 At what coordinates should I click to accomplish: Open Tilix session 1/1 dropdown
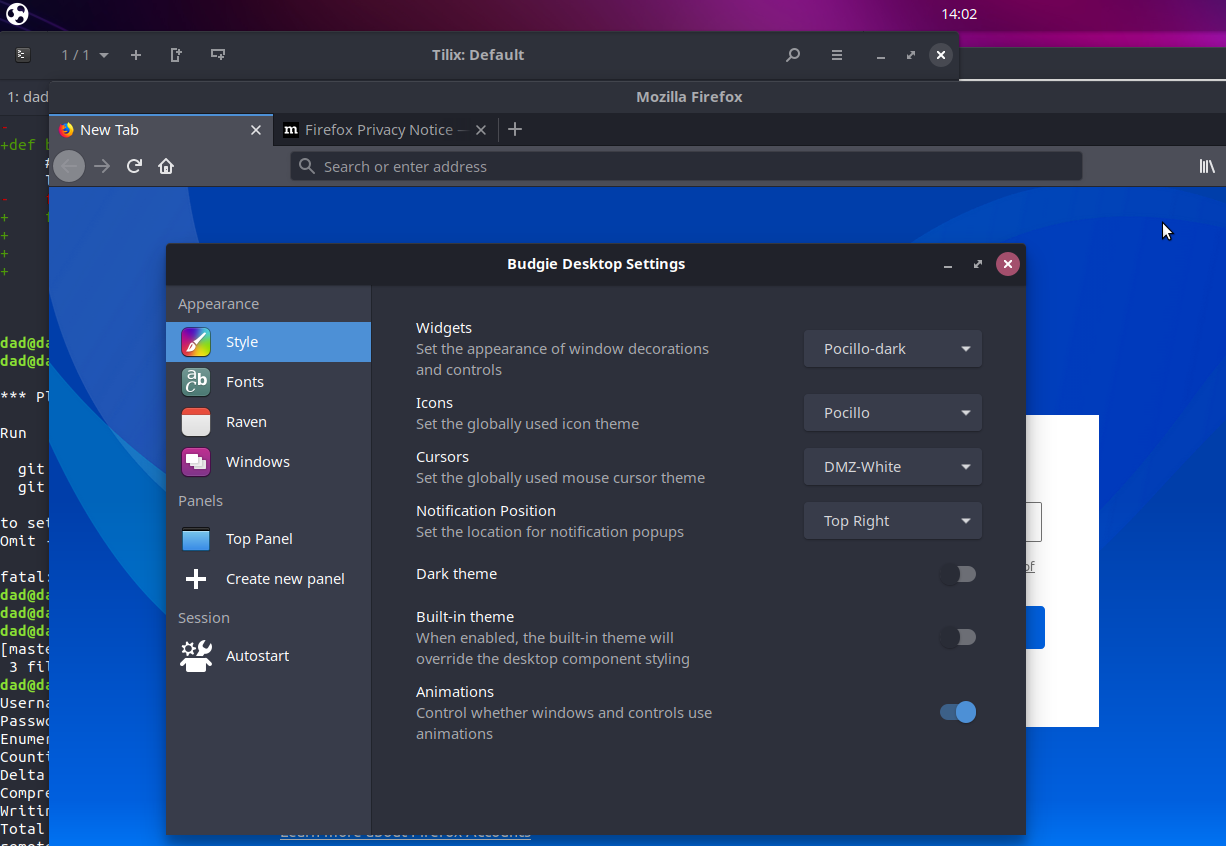tap(85, 55)
